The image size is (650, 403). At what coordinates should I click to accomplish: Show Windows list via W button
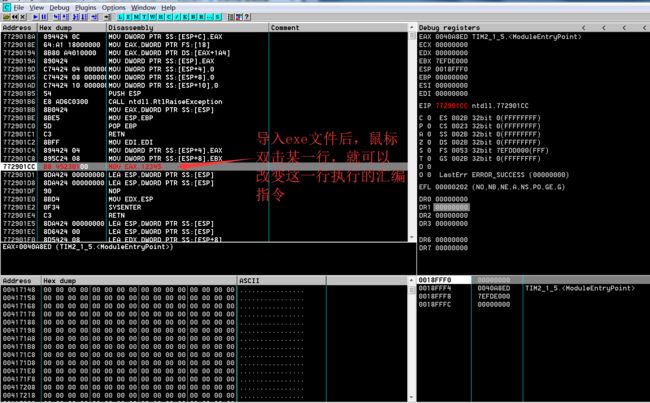153,17
